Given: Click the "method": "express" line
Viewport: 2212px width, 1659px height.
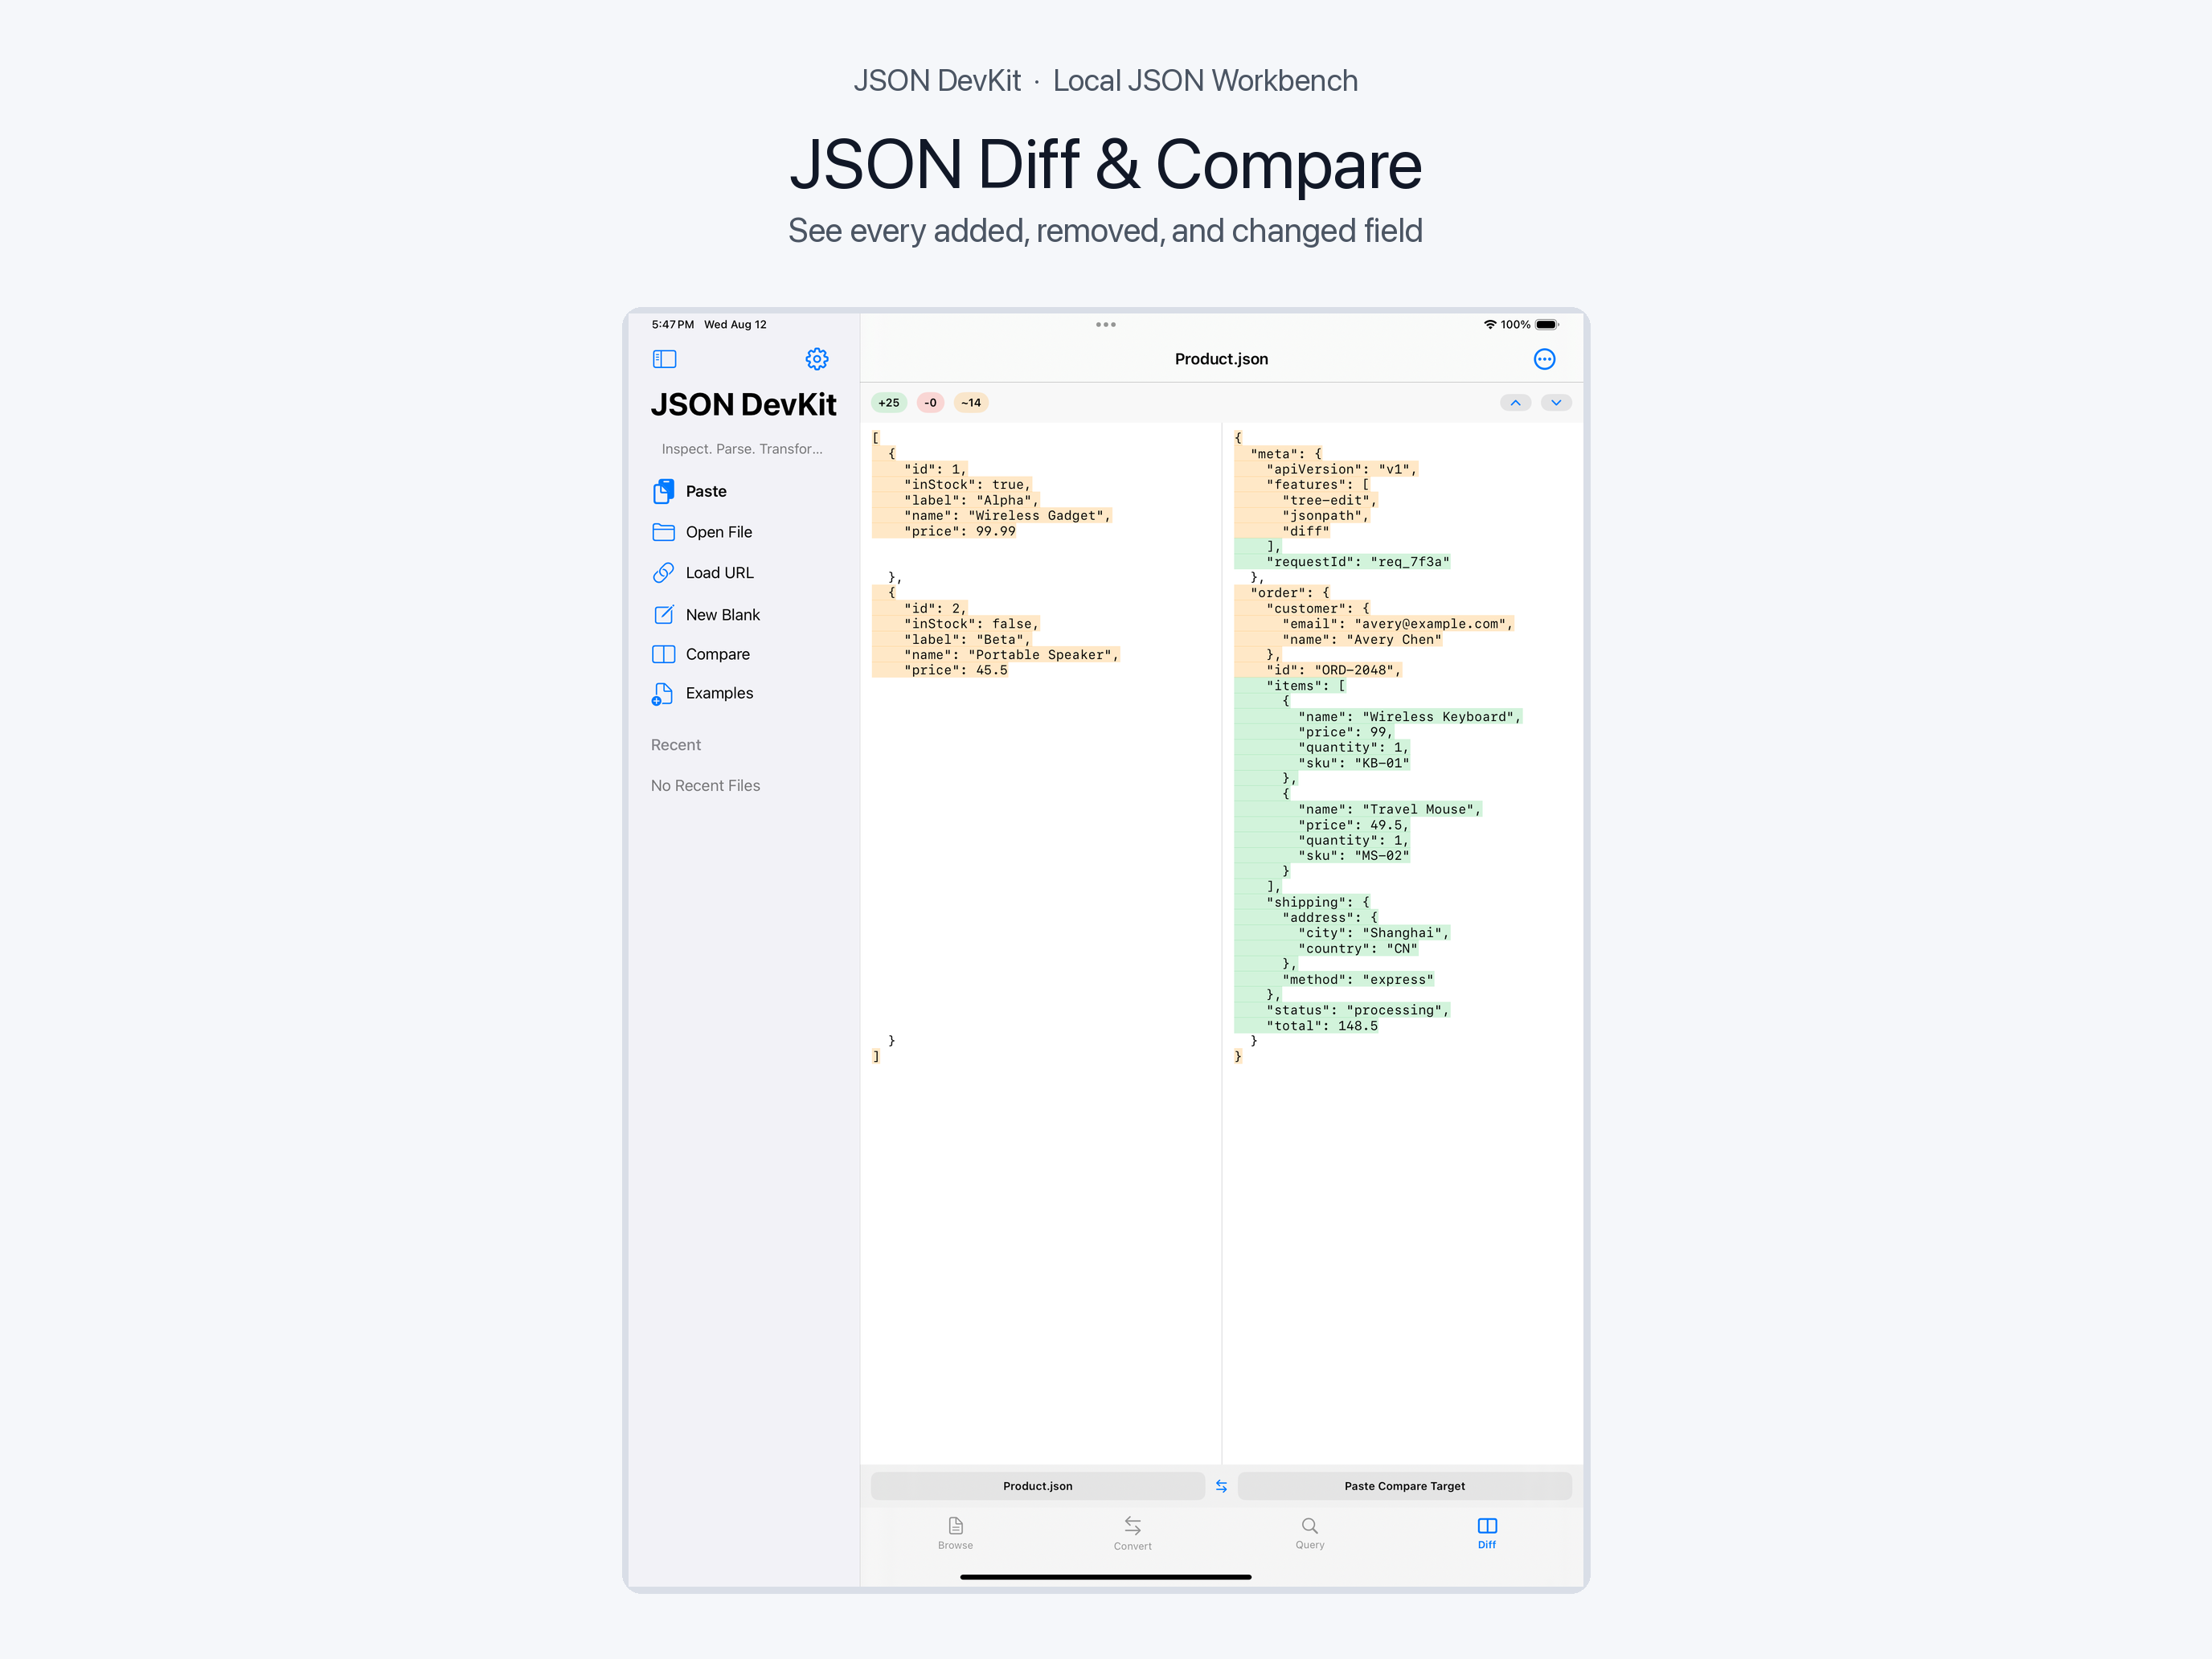Looking at the screenshot, I should [1357, 979].
